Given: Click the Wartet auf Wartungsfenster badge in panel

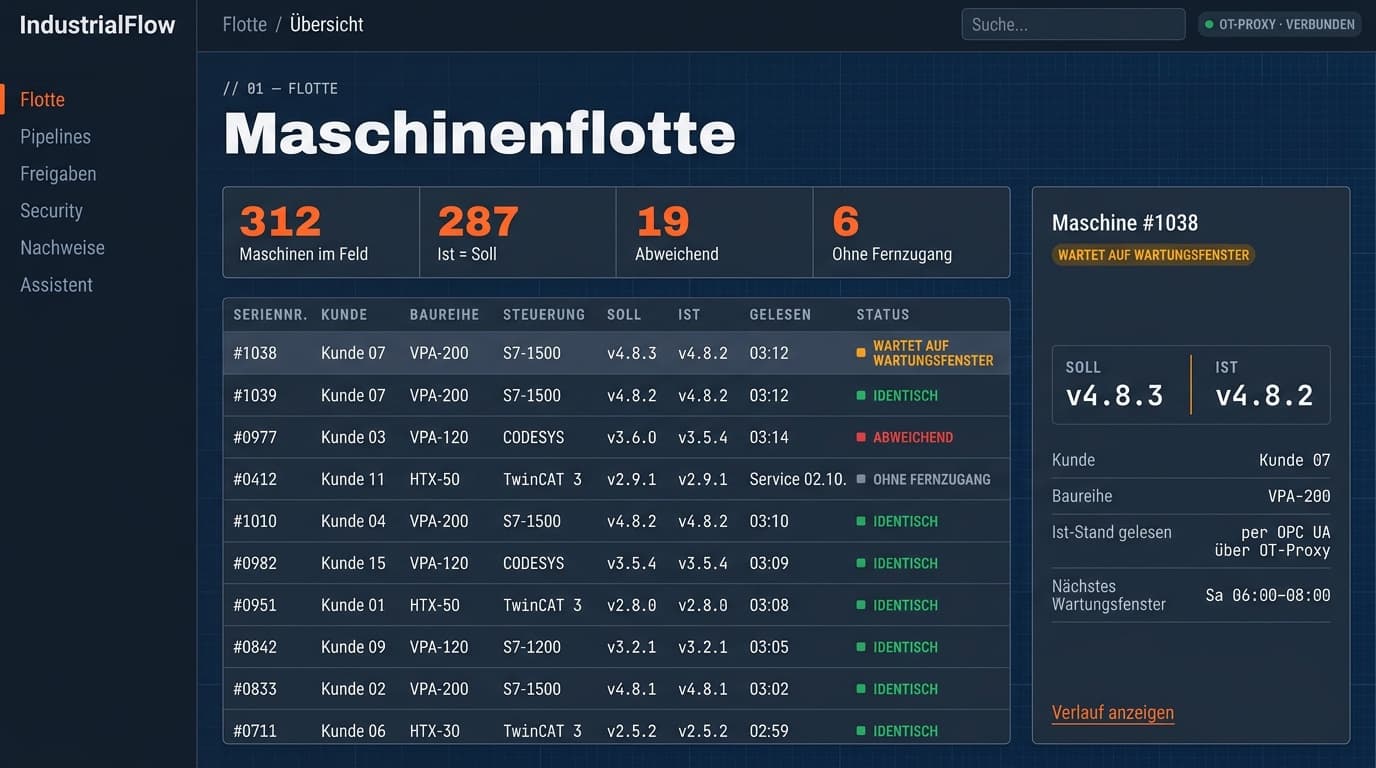Looking at the screenshot, I should pos(1154,255).
